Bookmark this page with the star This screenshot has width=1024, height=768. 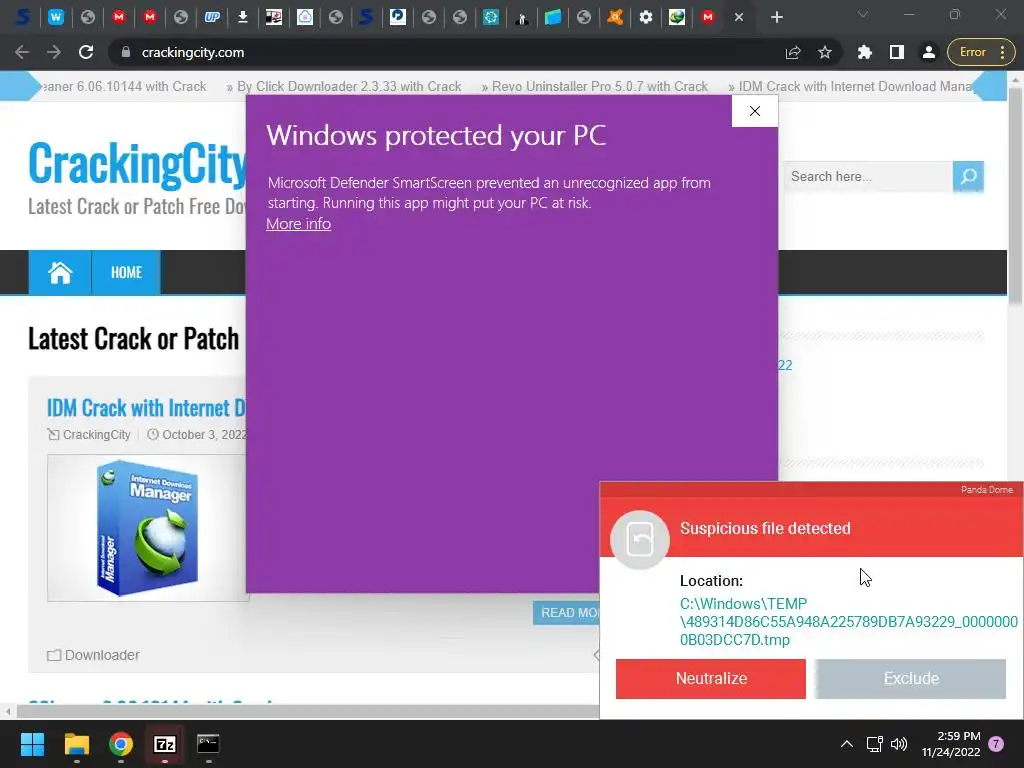825,52
